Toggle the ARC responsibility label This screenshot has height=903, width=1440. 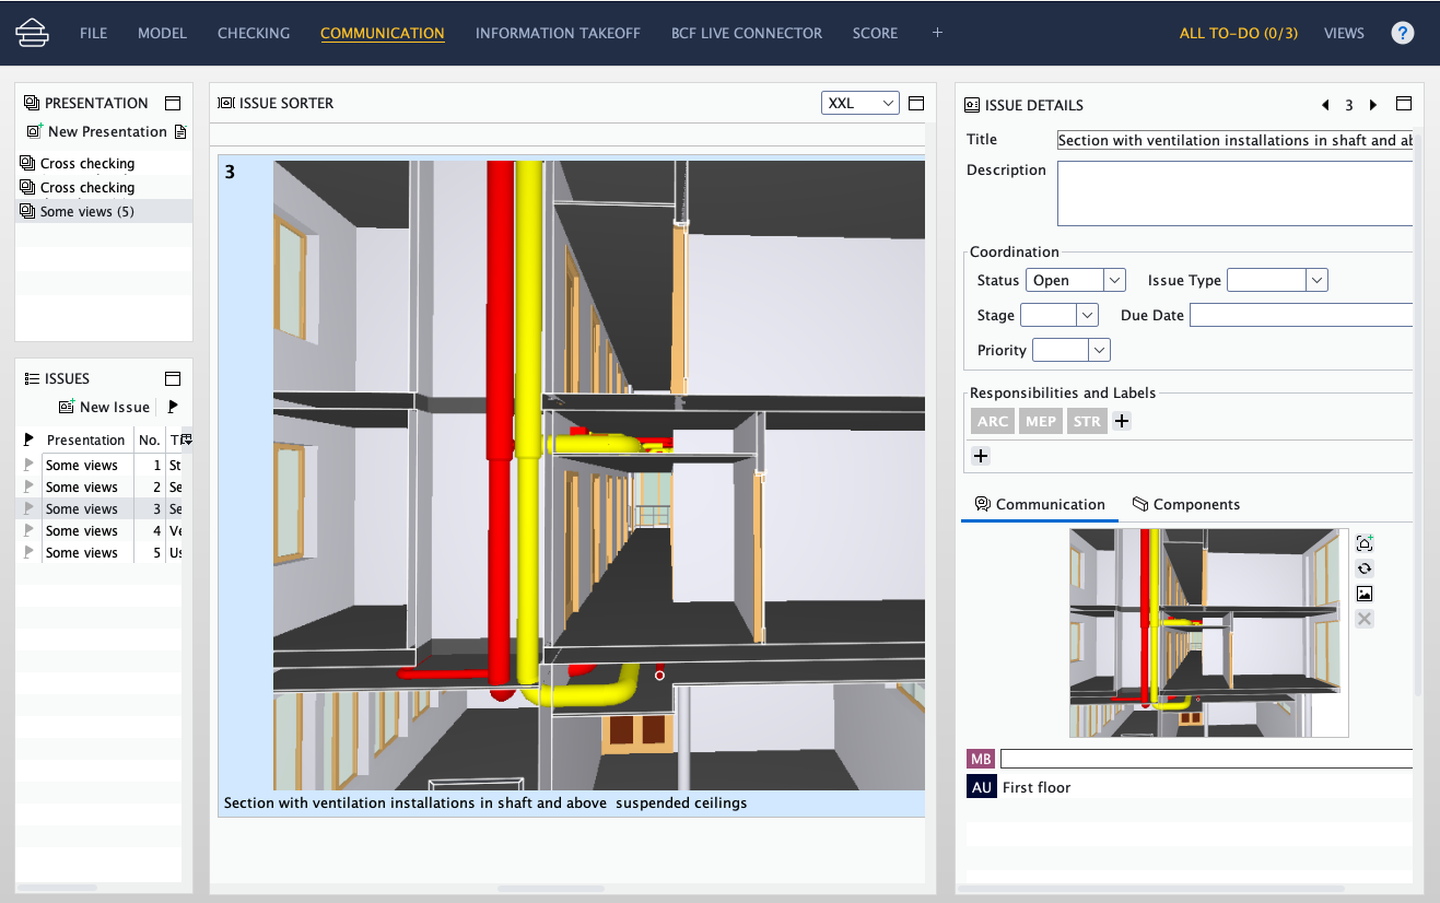[x=992, y=421]
